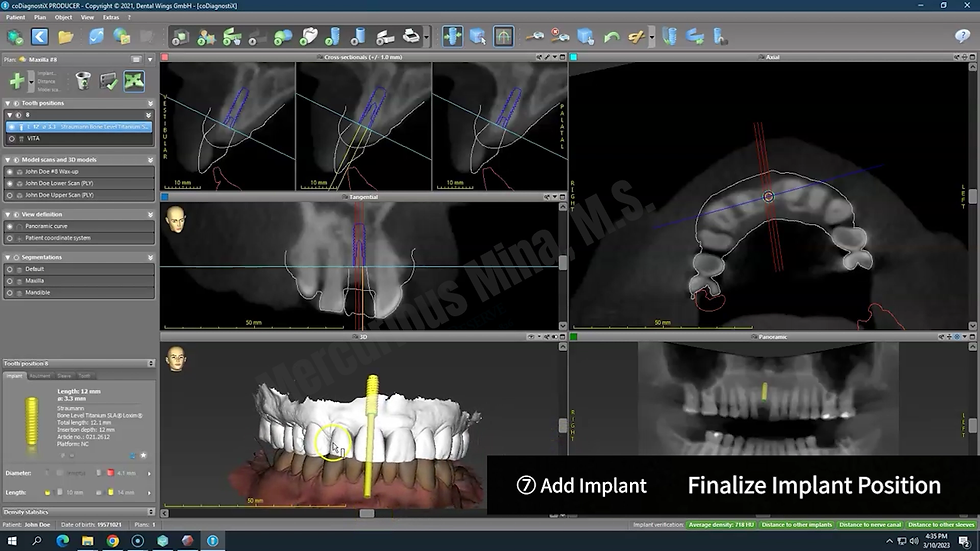The height and width of the screenshot is (551, 980).
Task: Click the green plus add-object icon
Action: (x=17, y=81)
